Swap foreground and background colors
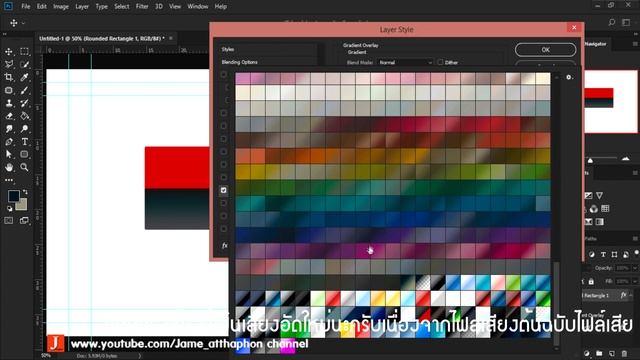The width and height of the screenshot is (640, 360). tap(25, 191)
